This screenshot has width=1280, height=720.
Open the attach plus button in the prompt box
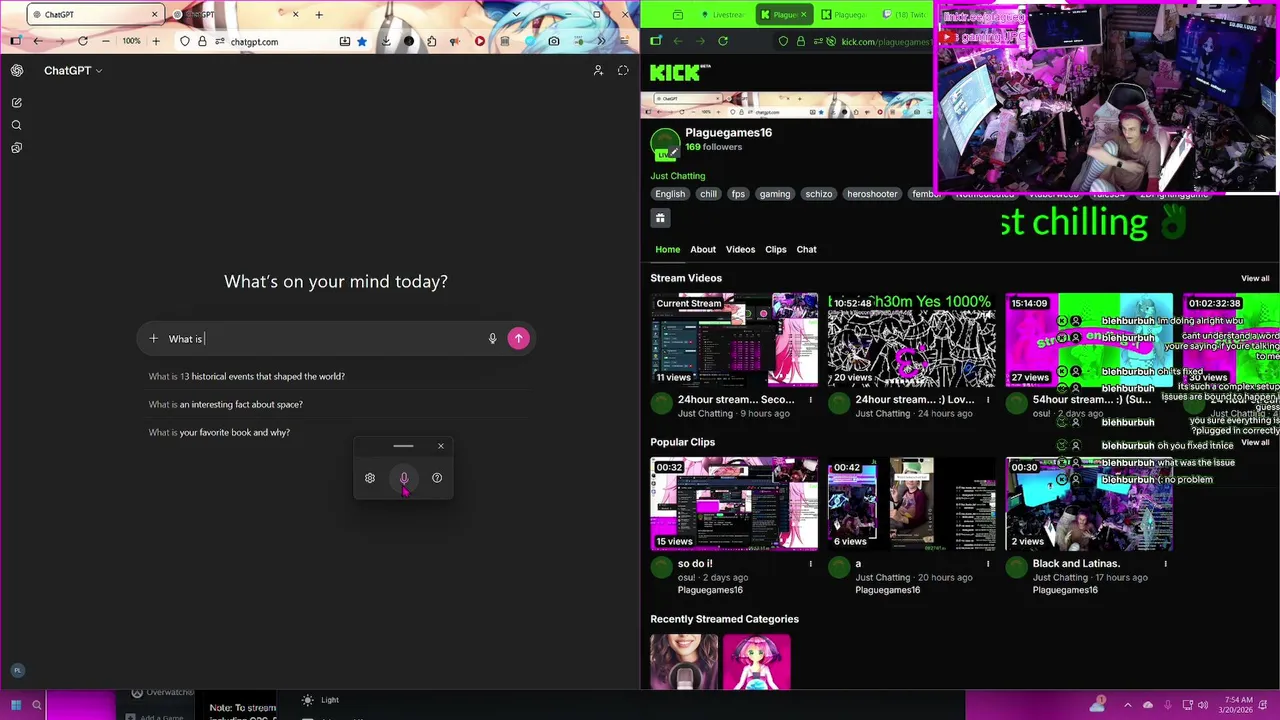coord(153,339)
